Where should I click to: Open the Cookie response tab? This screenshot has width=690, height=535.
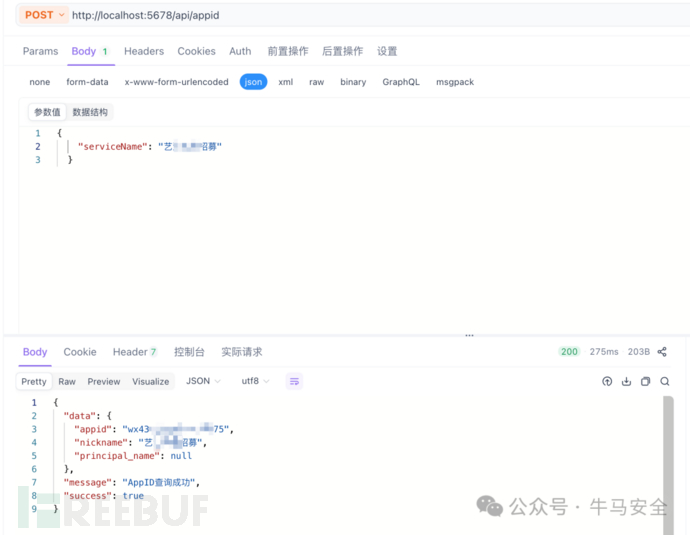(x=80, y=352)
